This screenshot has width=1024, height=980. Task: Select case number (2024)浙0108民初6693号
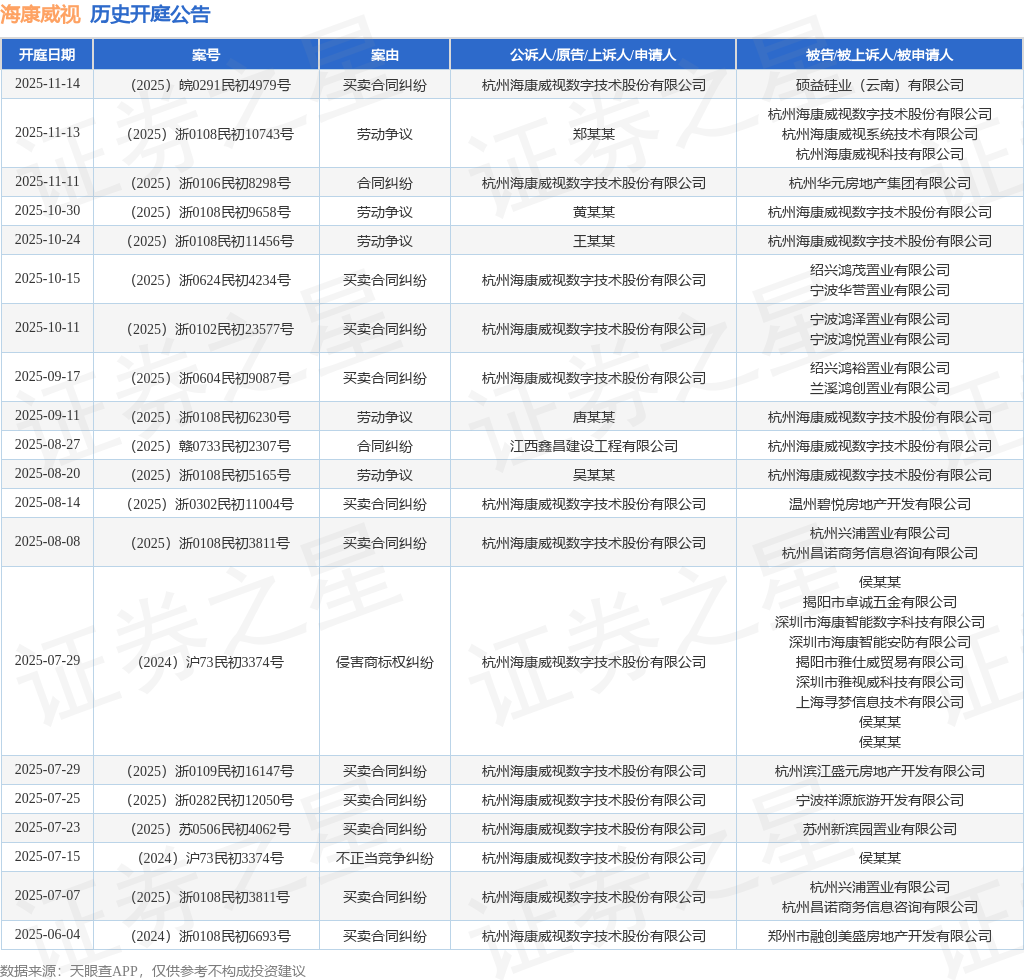210,936
